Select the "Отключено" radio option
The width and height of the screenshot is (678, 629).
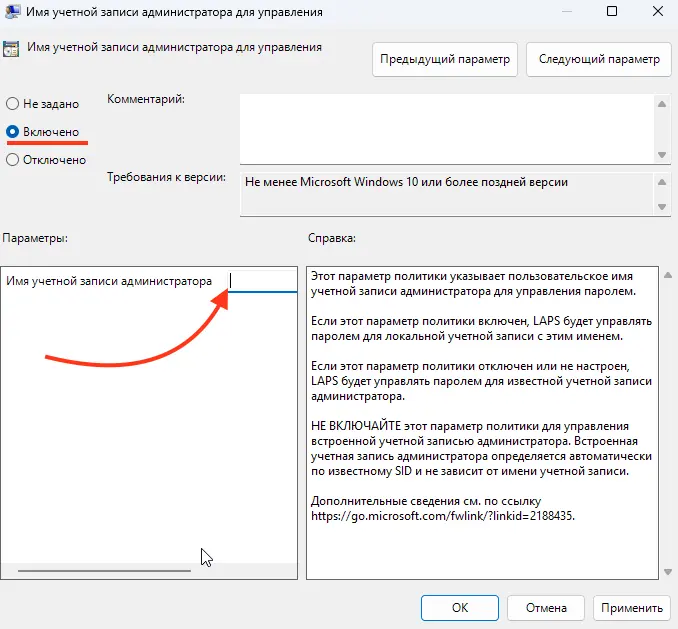pos(12,159)
